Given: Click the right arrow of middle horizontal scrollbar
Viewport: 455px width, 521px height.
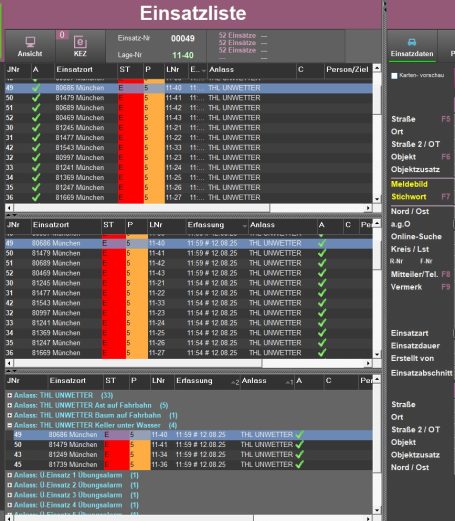Looking at the screenshot, I should point(368,363).
